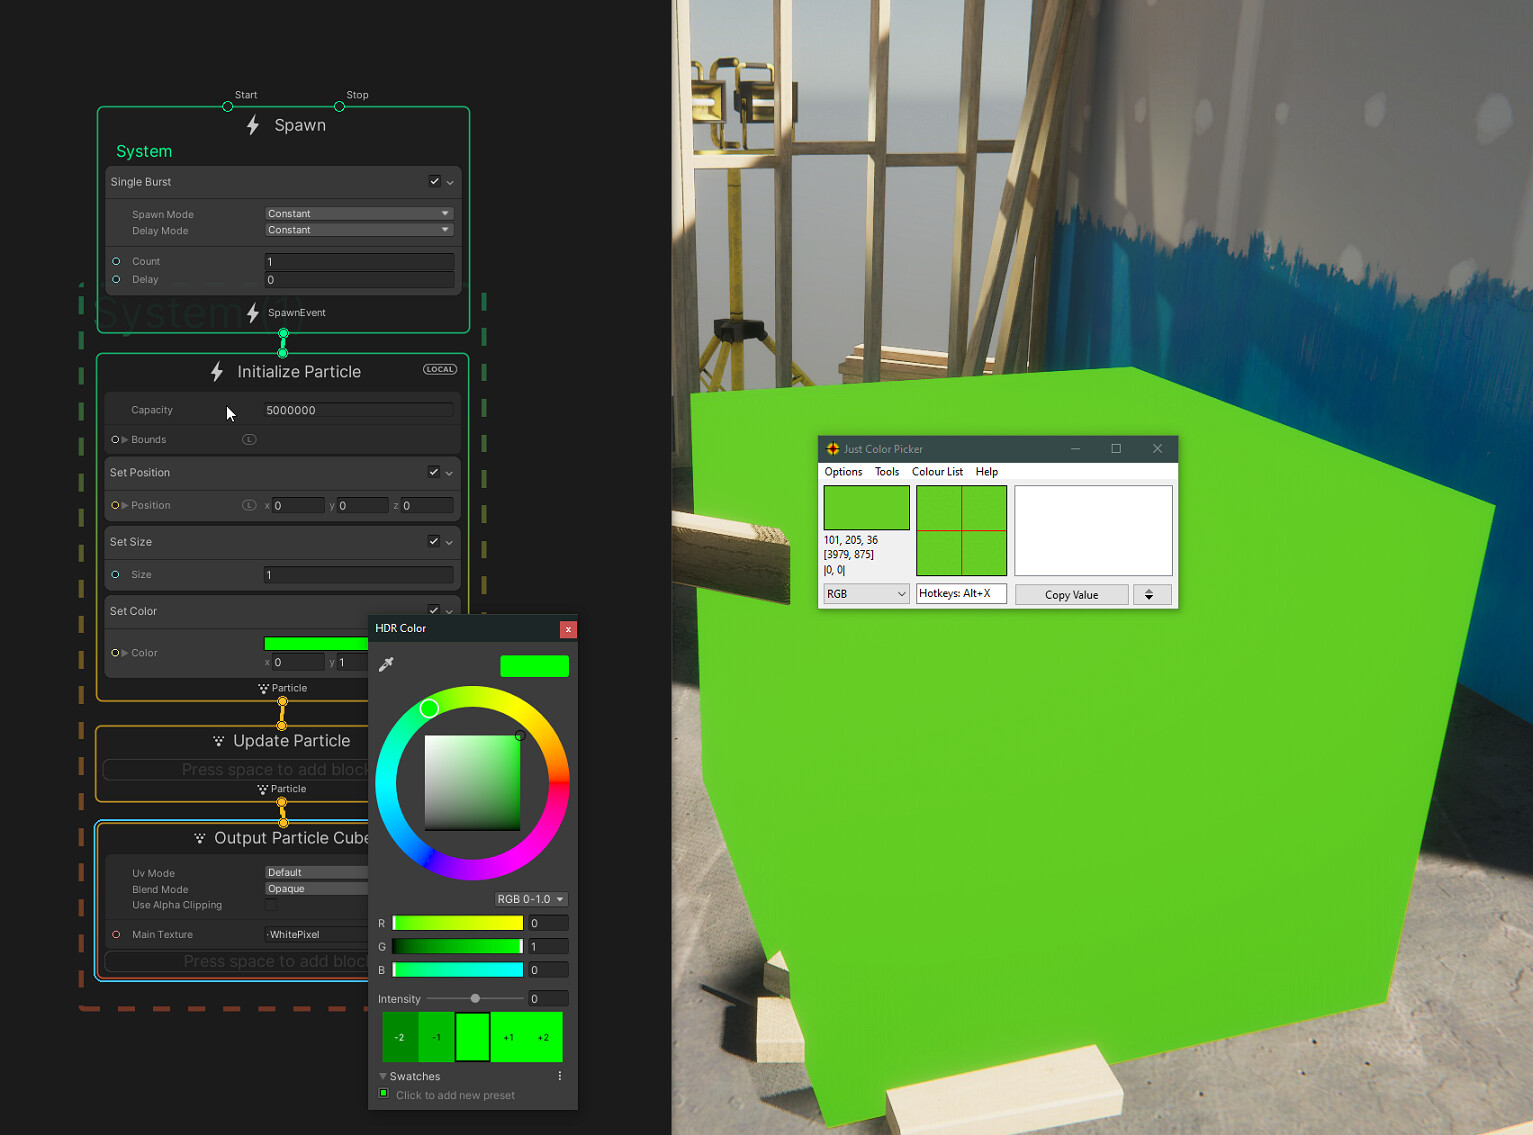Click the Swatches options kebab menu
1533x1135 pixels.
[x=560, y=1076]
